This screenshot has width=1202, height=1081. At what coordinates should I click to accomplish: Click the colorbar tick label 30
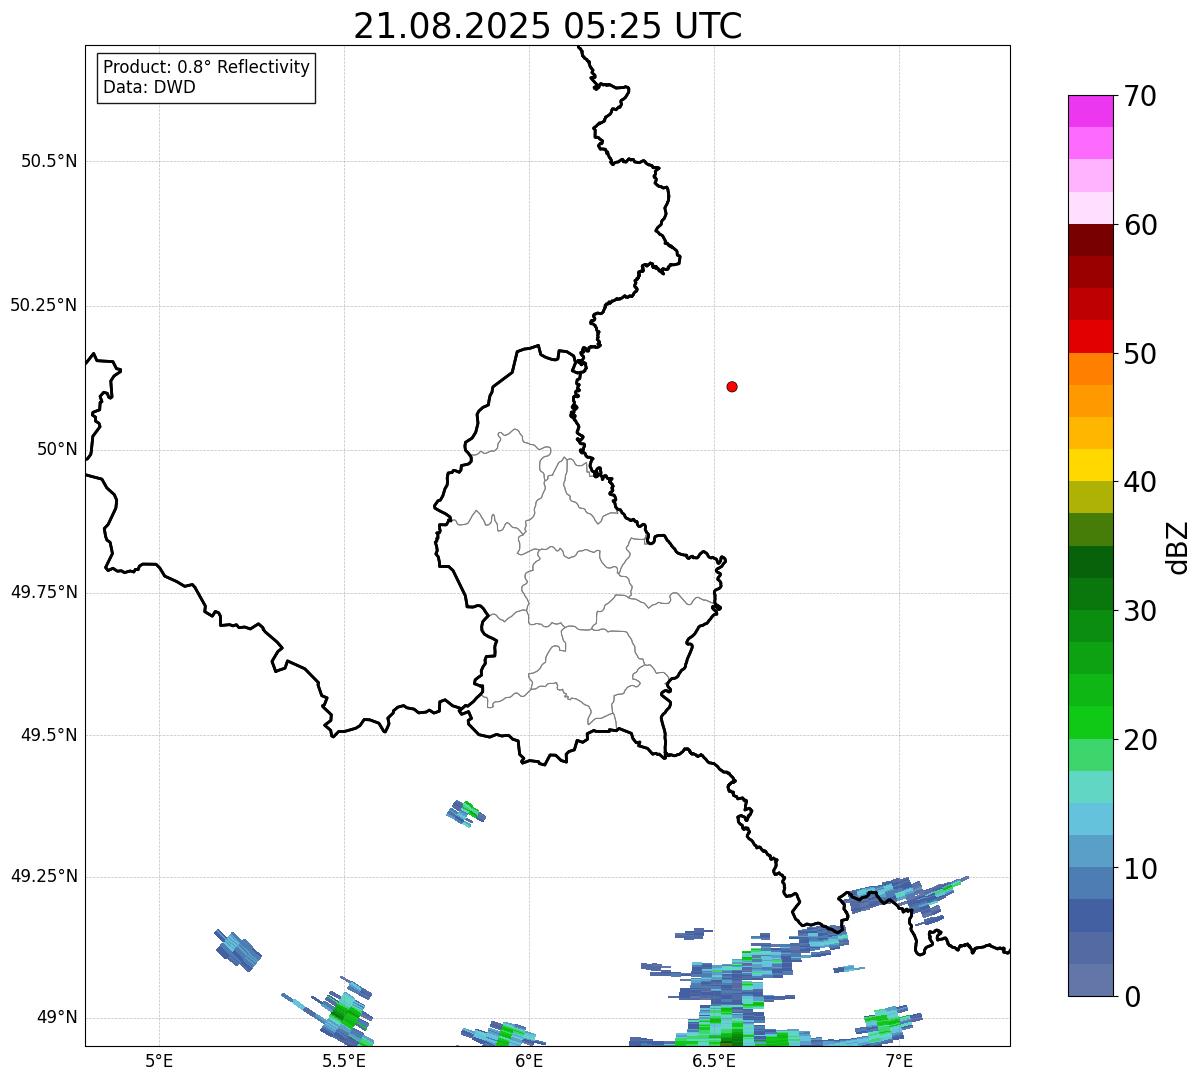pos(1141,611)
